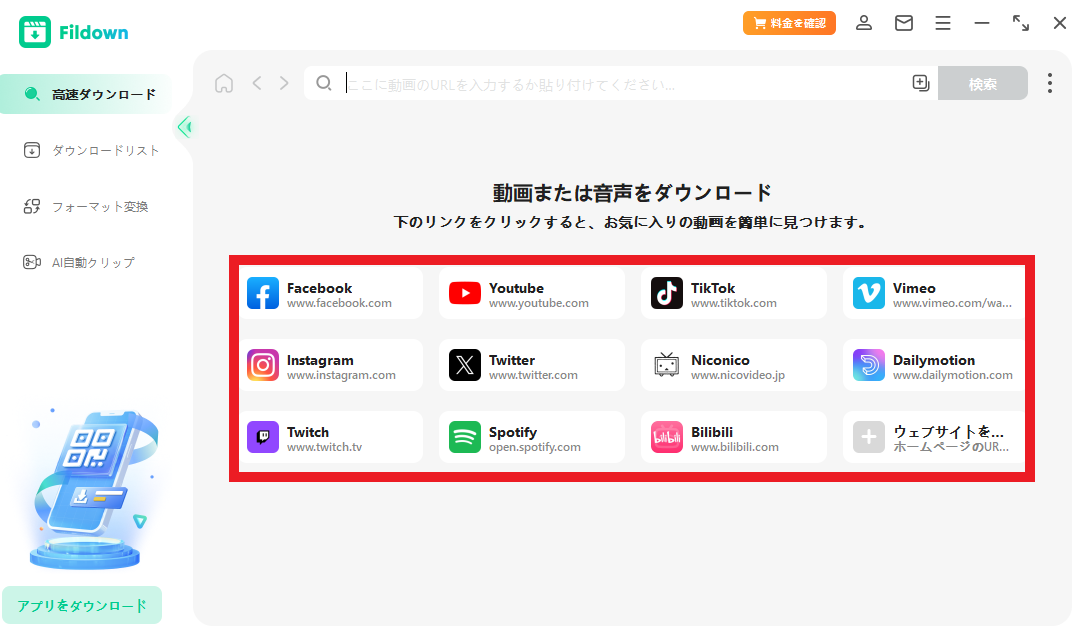Open the Niconico shortcut tile

click(734, 366)
